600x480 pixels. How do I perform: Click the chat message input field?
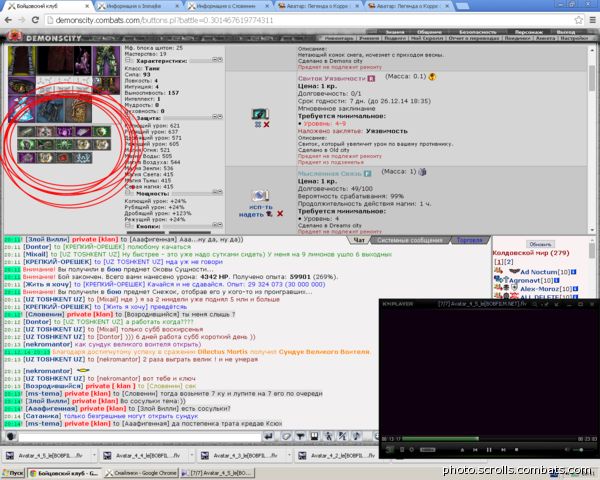point(139,437)
